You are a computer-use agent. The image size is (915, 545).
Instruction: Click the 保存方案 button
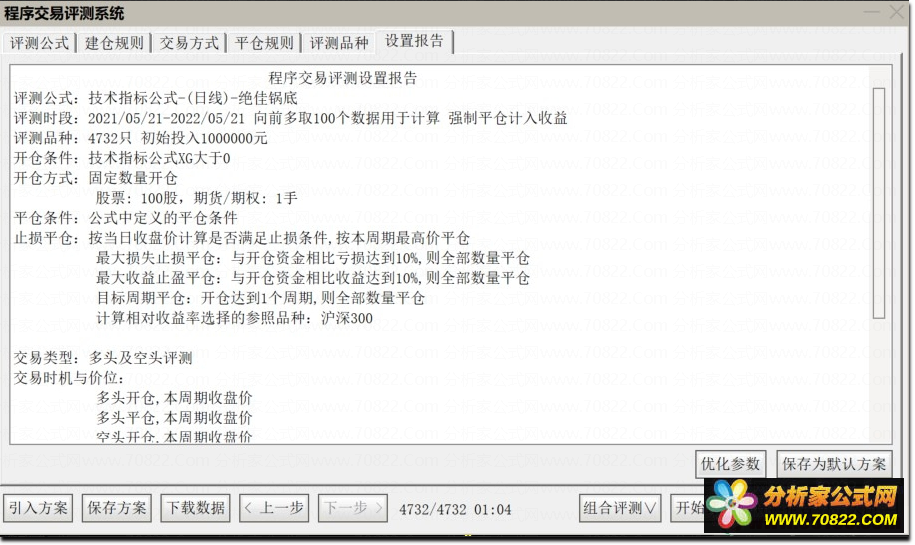coord(117,508)
